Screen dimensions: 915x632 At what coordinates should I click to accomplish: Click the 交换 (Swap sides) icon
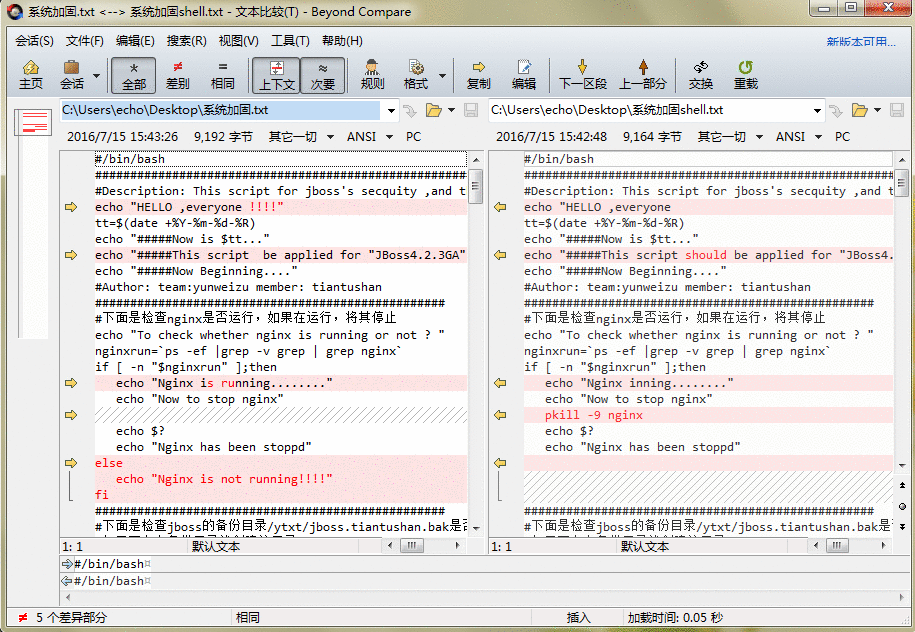(701, 75)
